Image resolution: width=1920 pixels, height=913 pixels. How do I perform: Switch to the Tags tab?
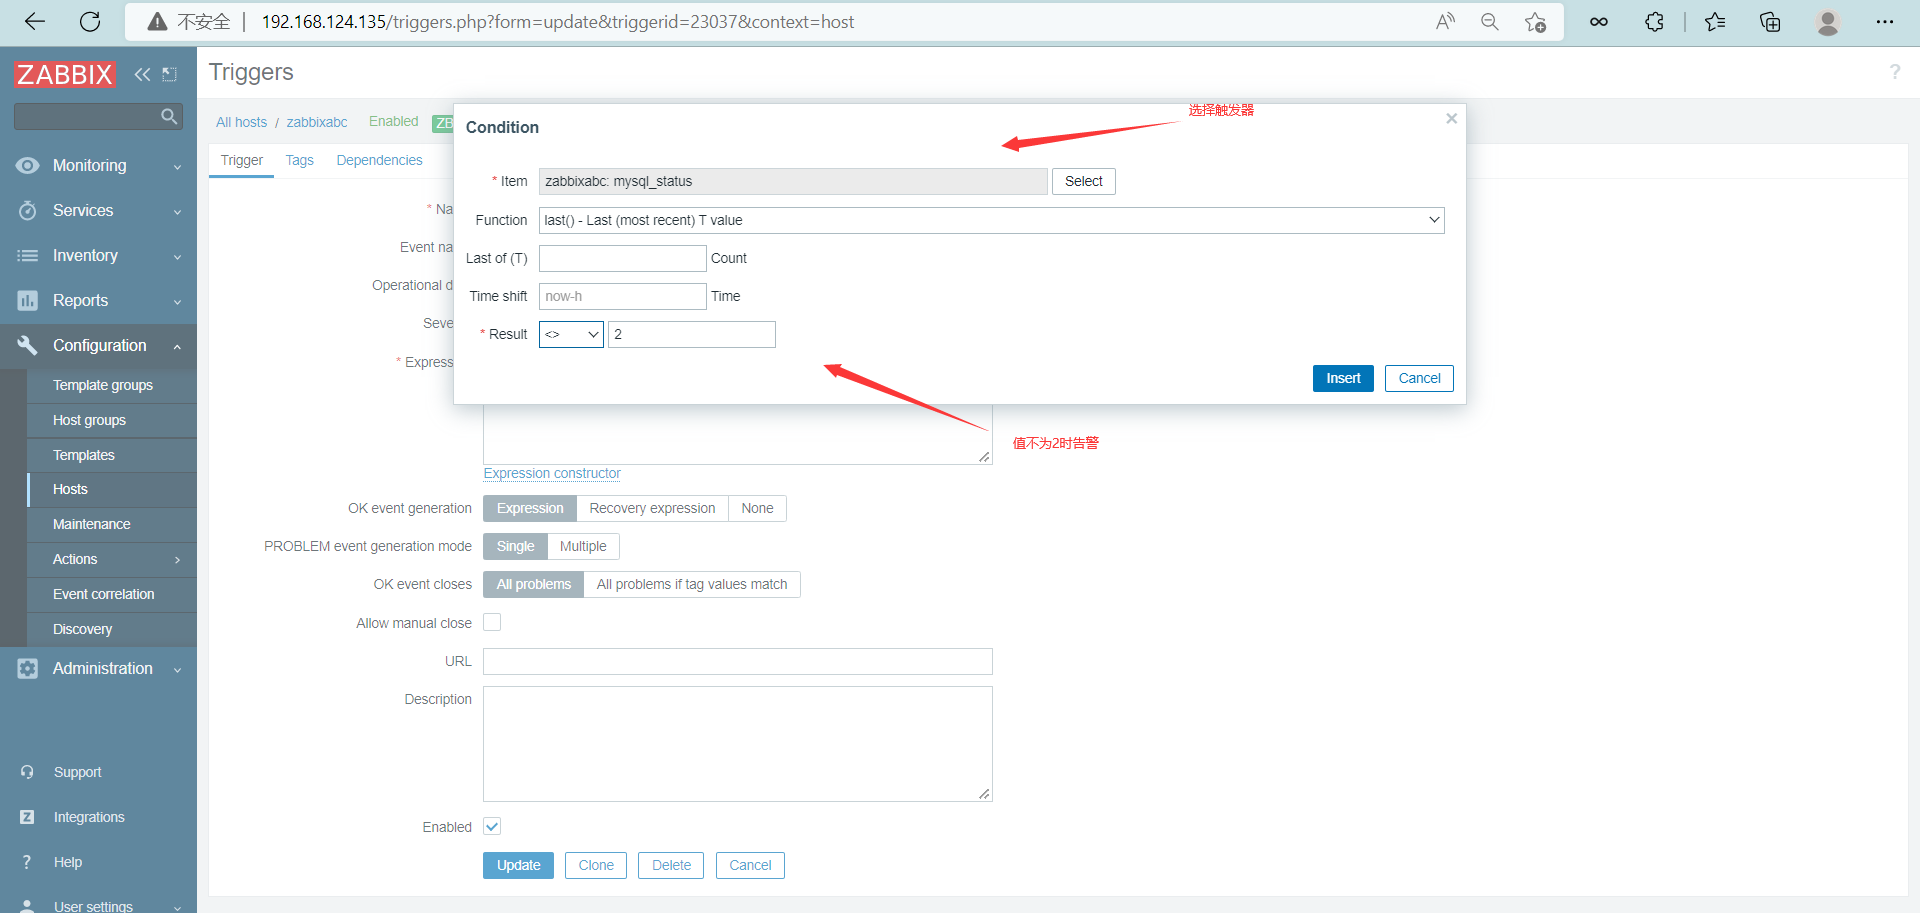pos(299,161)
